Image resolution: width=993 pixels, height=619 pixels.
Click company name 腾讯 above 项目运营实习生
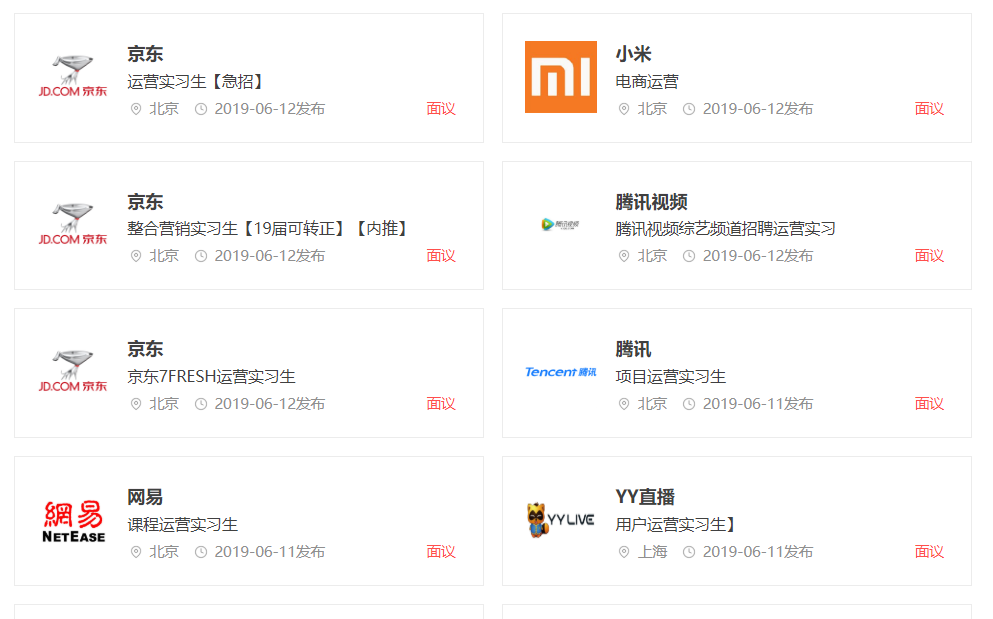coord(633,349)
